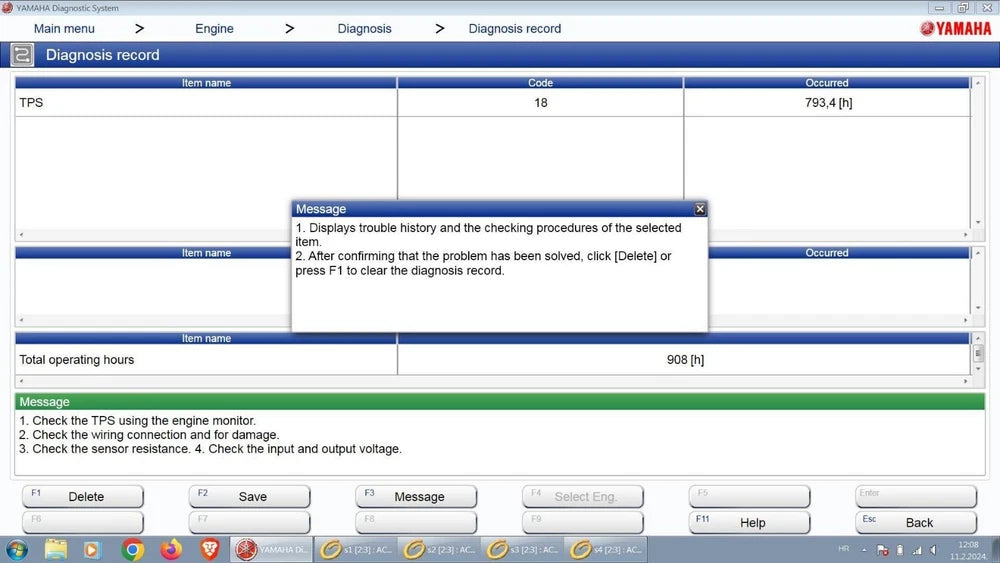Screen dimensions: 1000x563
Task: Close the Message popup dialog
Action: (700, 209)
